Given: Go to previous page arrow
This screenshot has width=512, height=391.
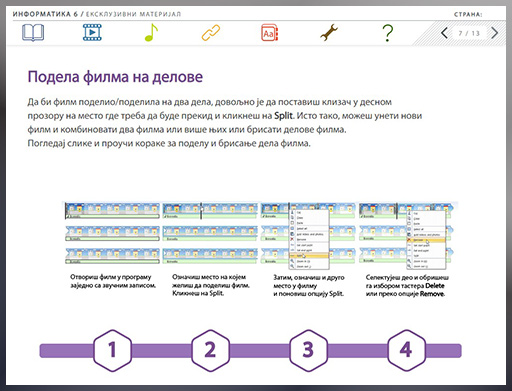Looking at the screenshot, I should tap(444, 33).
